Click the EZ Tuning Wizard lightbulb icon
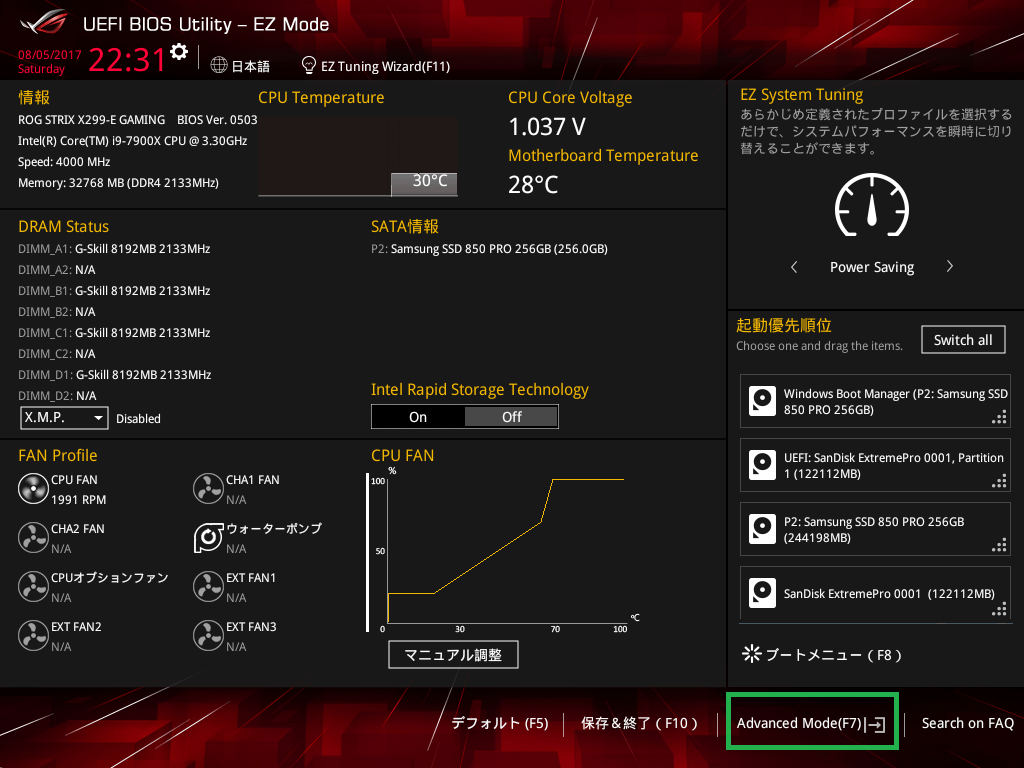The image size is (1024, 768). point(308,65)
